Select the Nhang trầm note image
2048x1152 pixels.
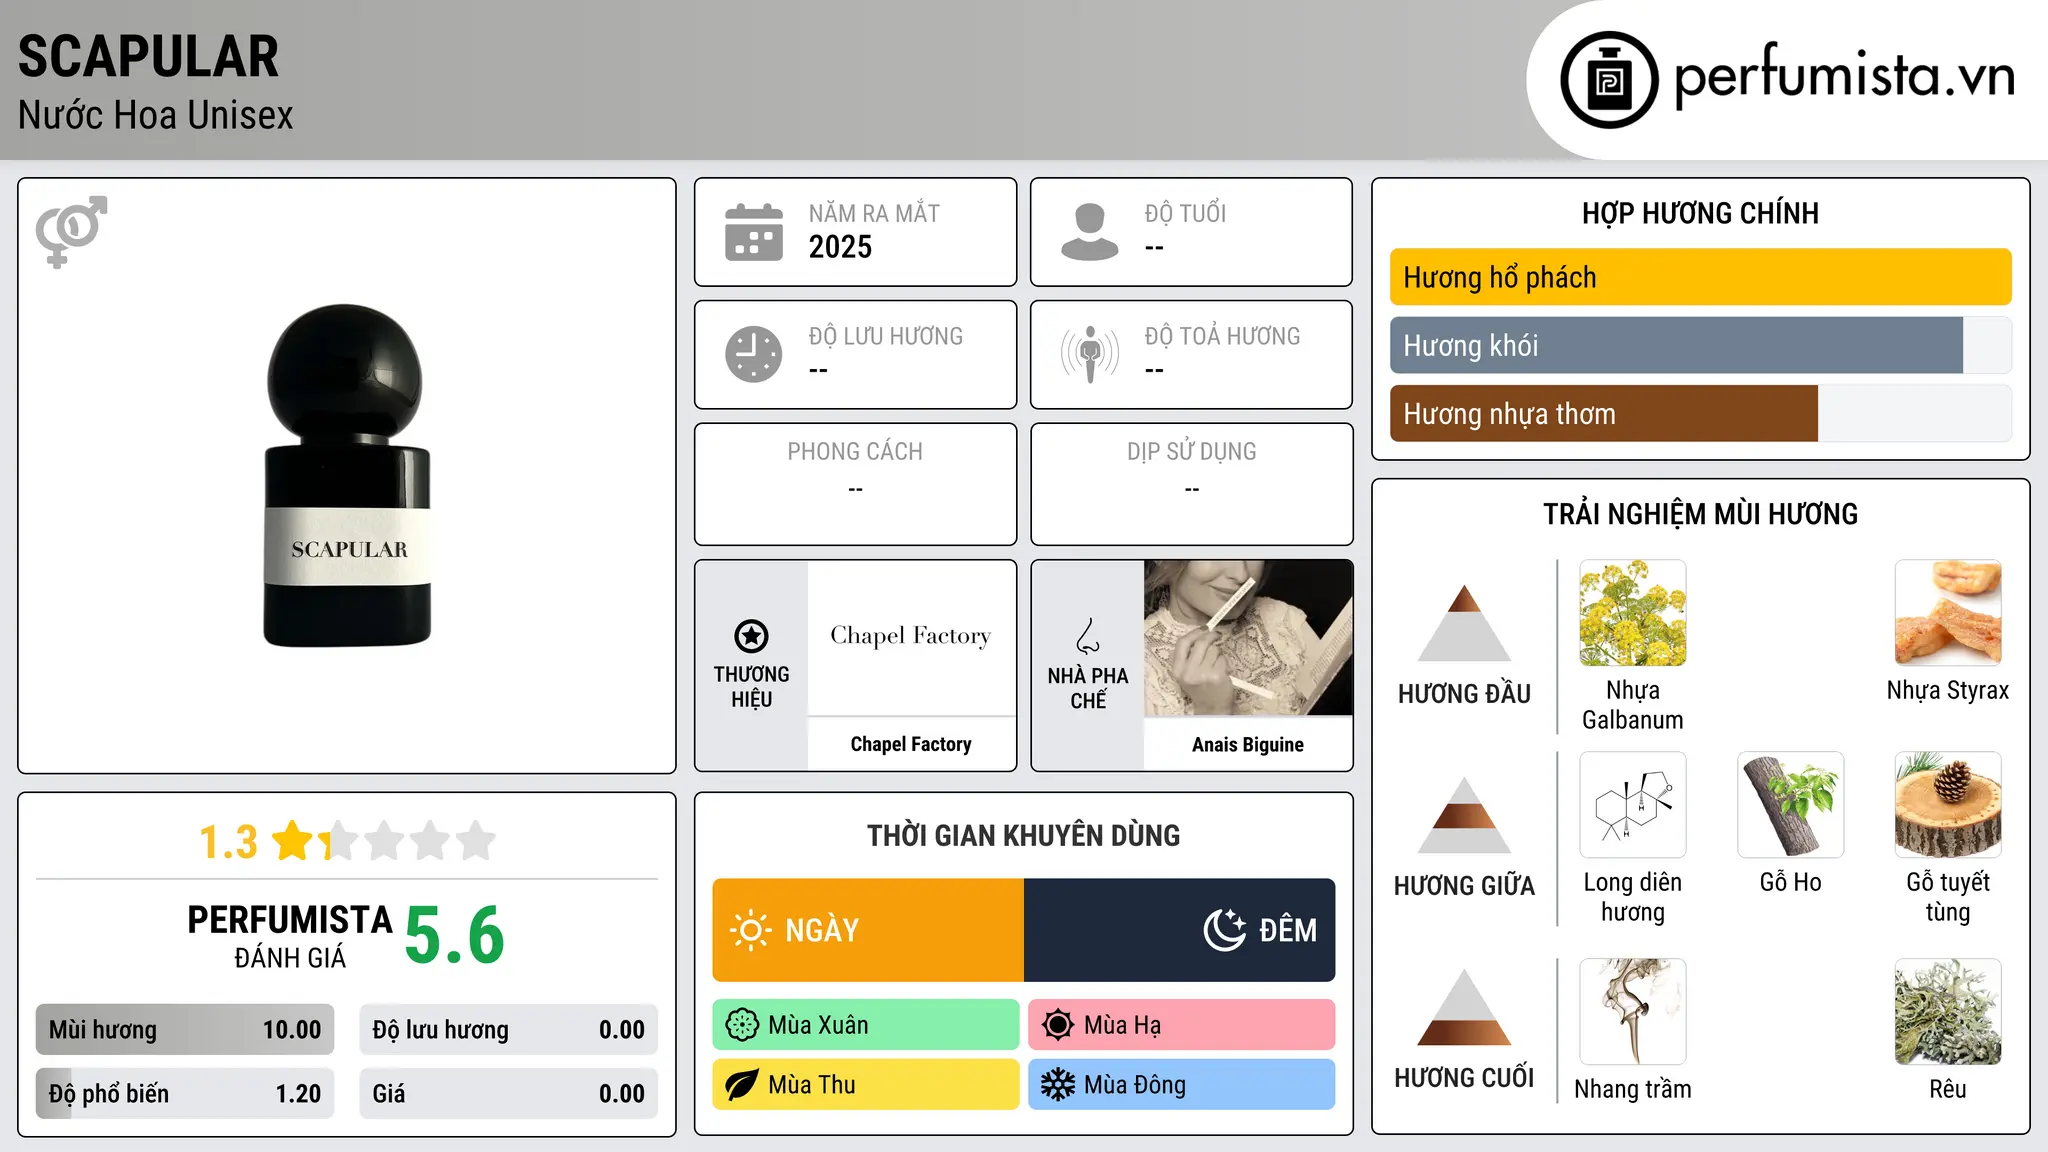point(1633,1012)
